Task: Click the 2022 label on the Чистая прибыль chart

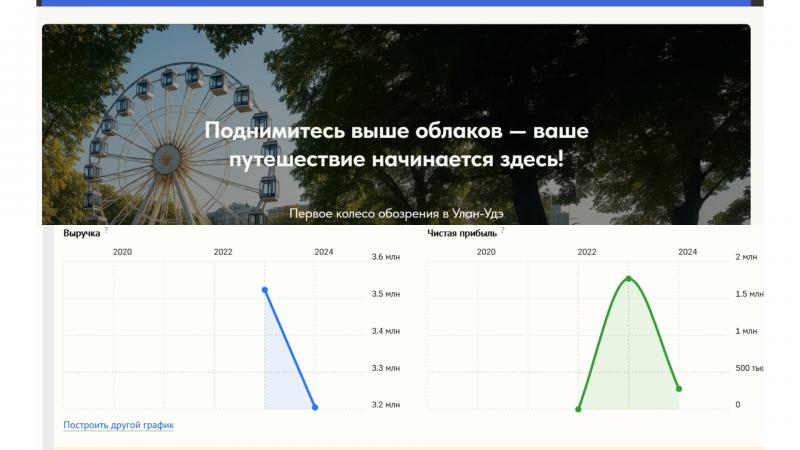Action: point(587,252)
